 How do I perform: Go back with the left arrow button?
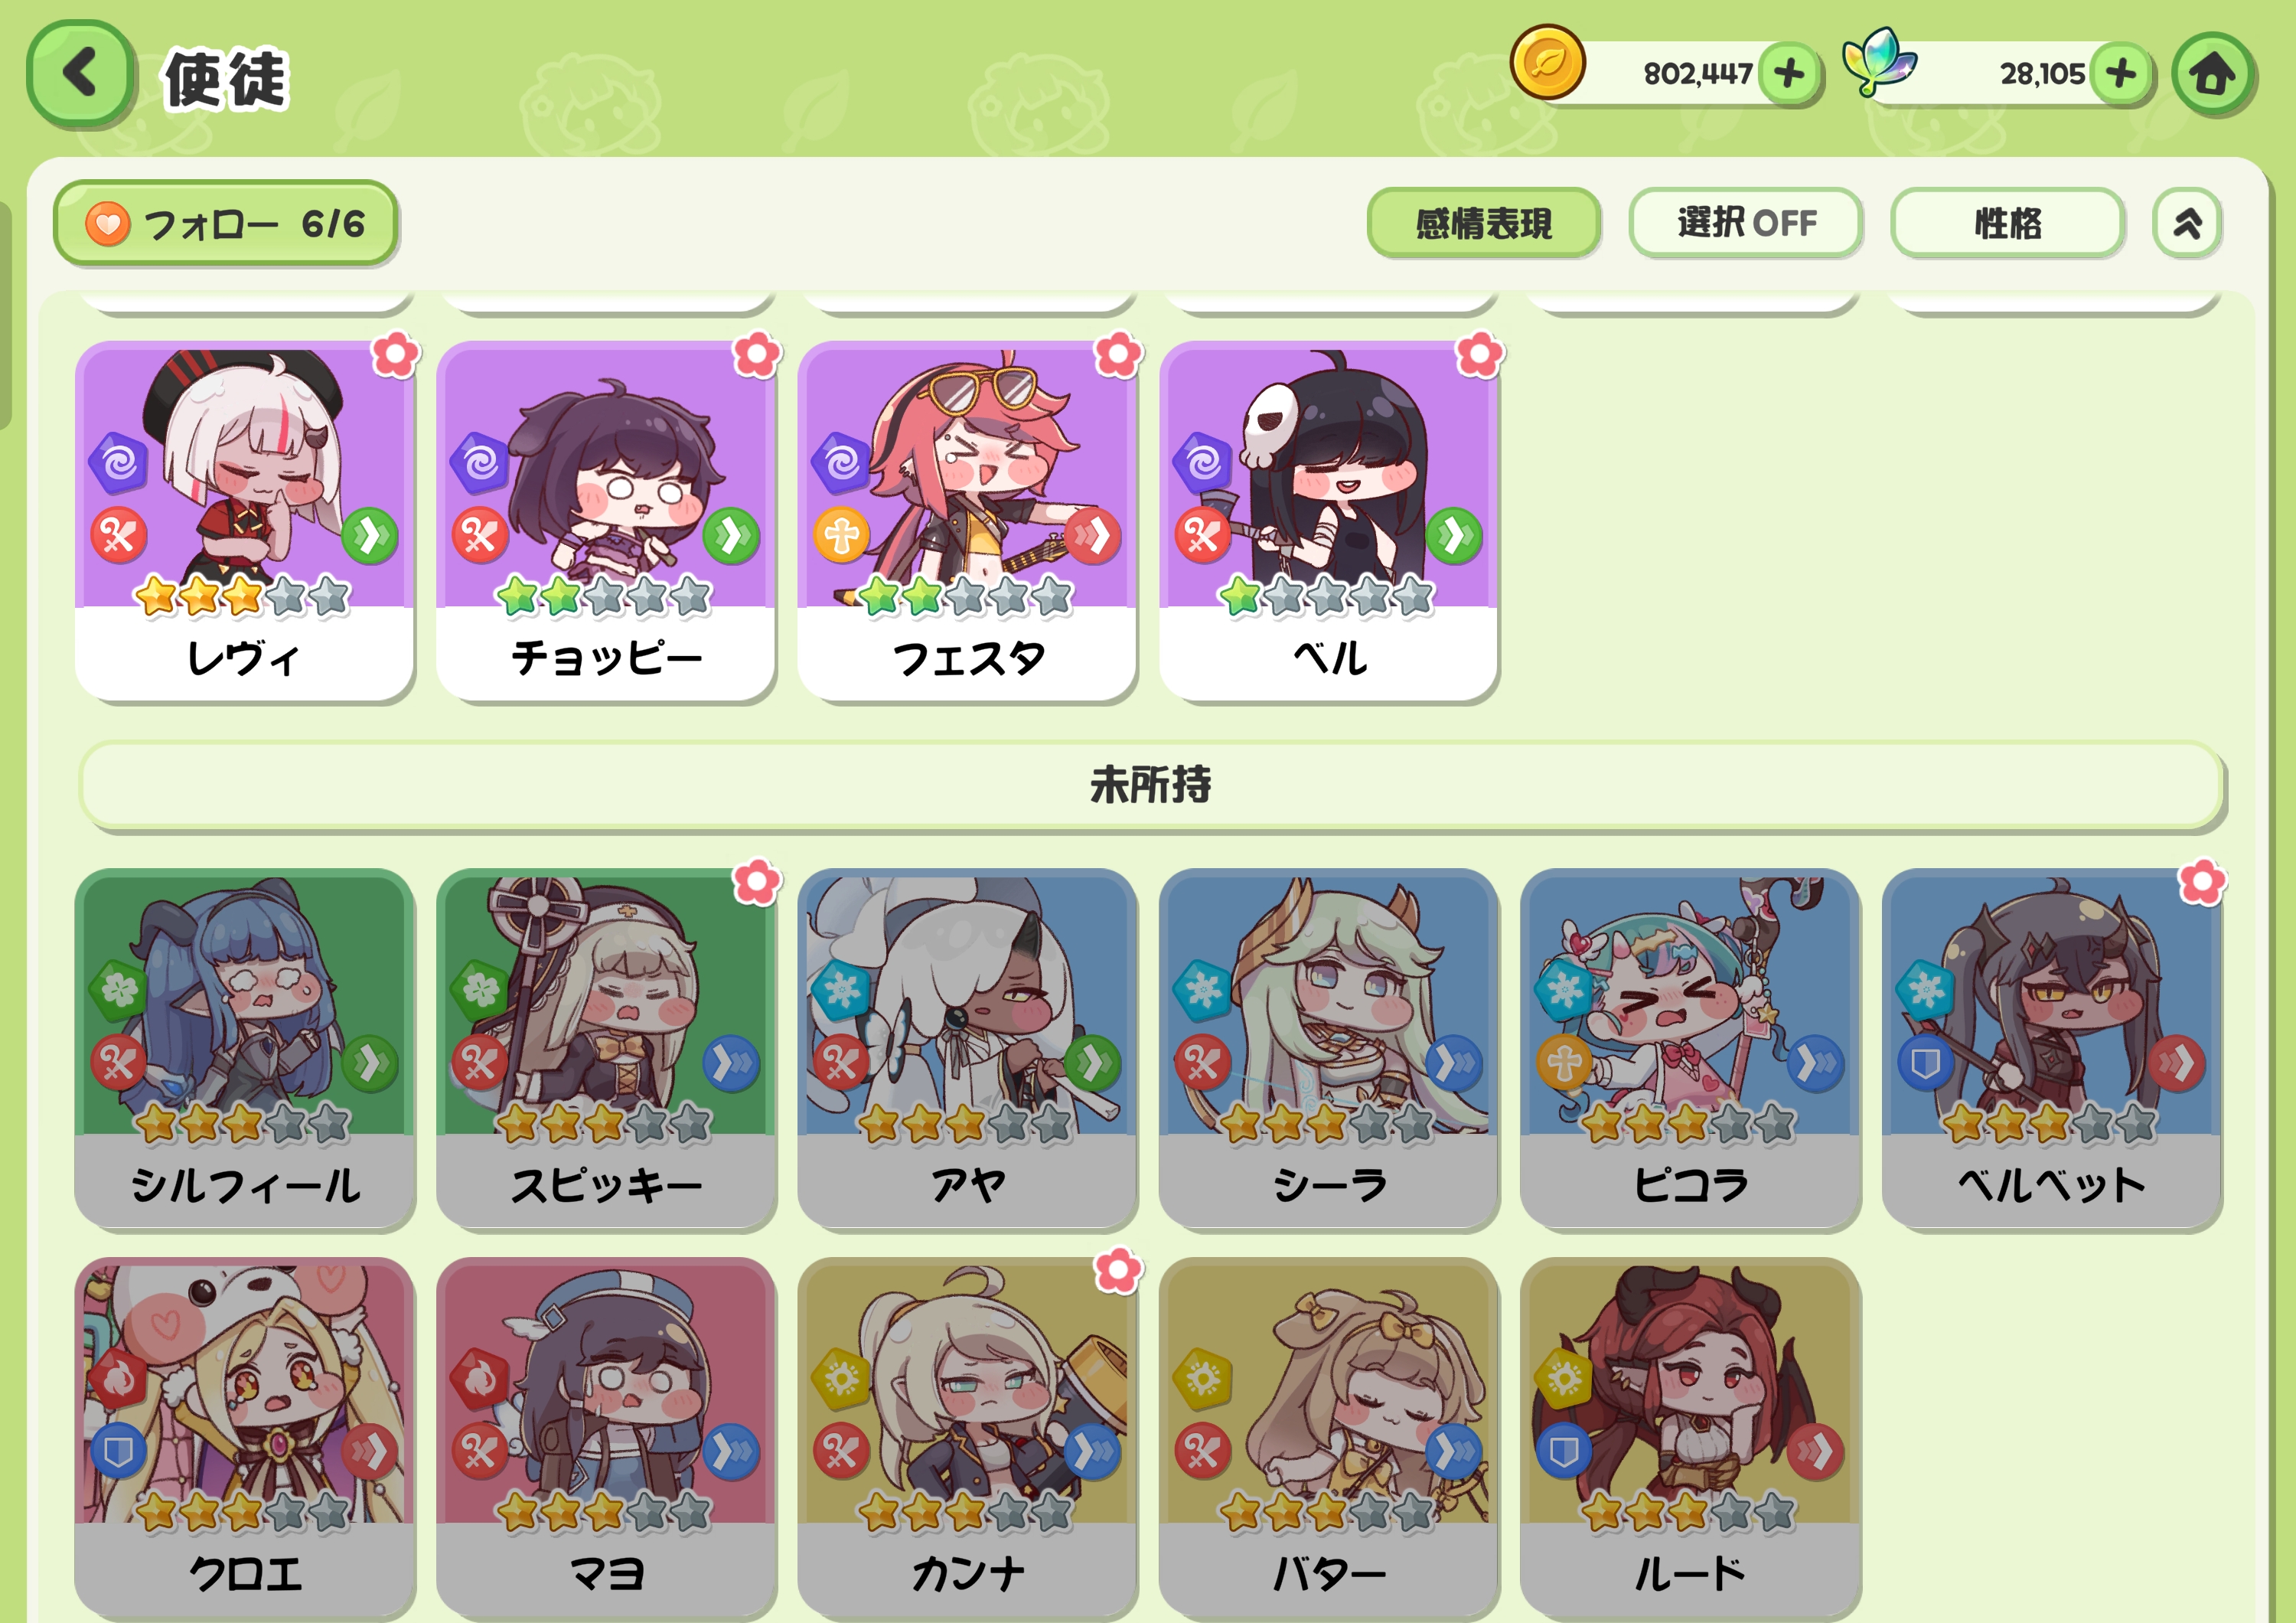(x=80, y=73)
